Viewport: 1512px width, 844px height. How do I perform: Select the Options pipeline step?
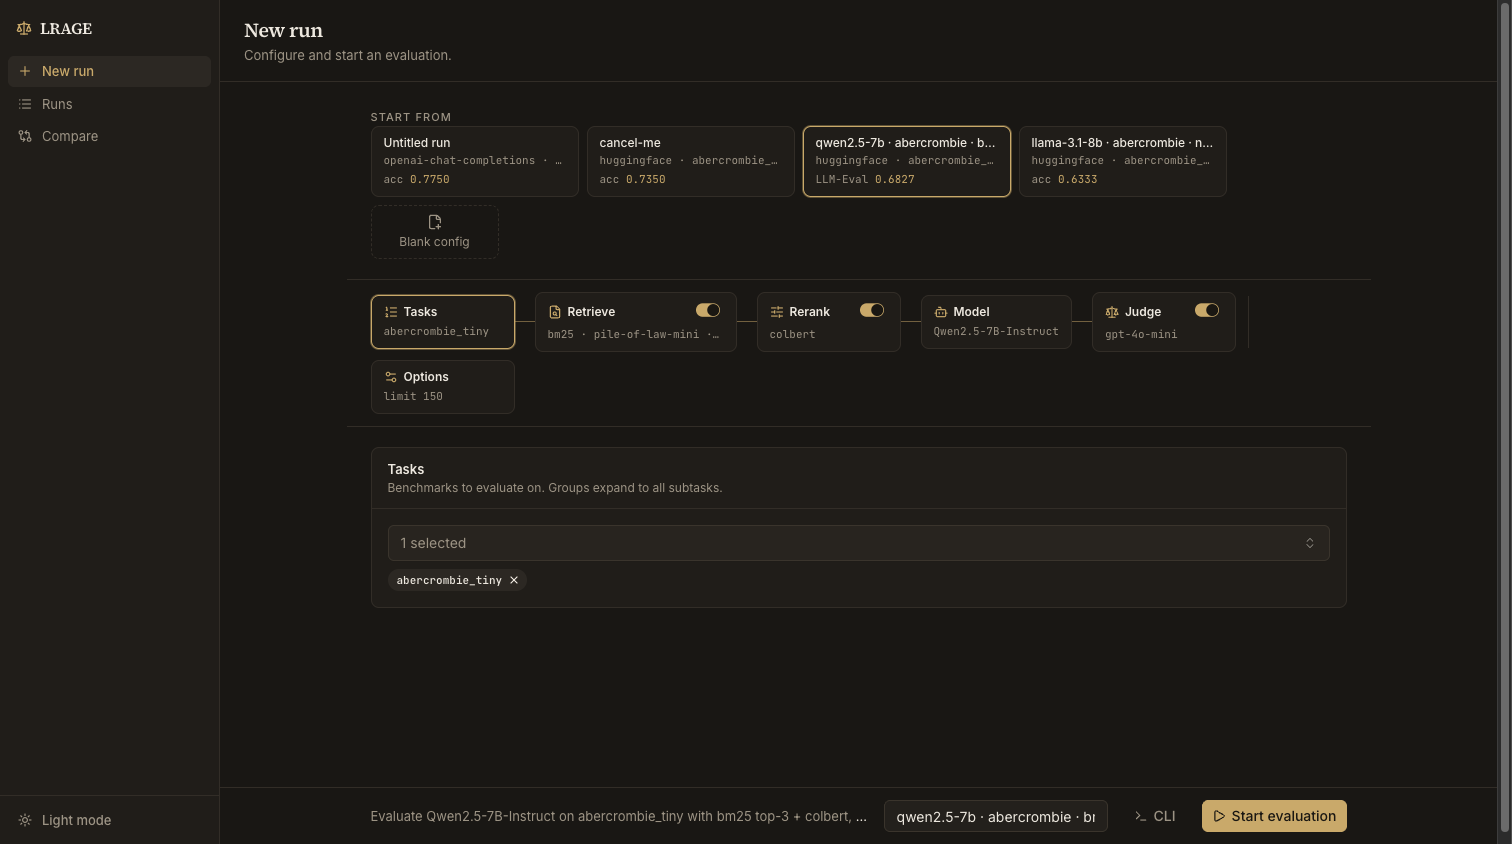pyautogui.click(x=443, y=387)
